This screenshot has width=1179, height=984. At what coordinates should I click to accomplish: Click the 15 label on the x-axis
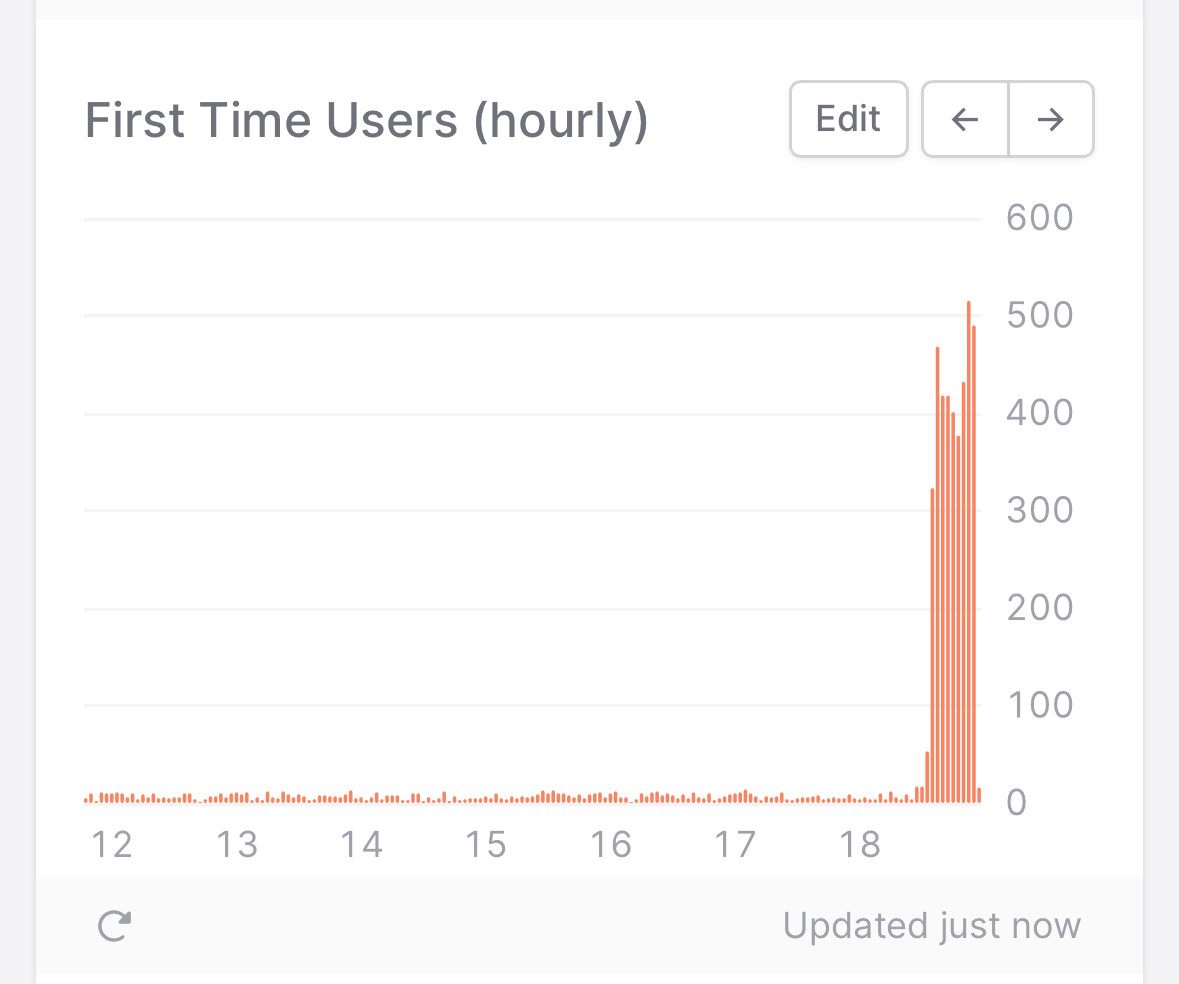[486, 845]
